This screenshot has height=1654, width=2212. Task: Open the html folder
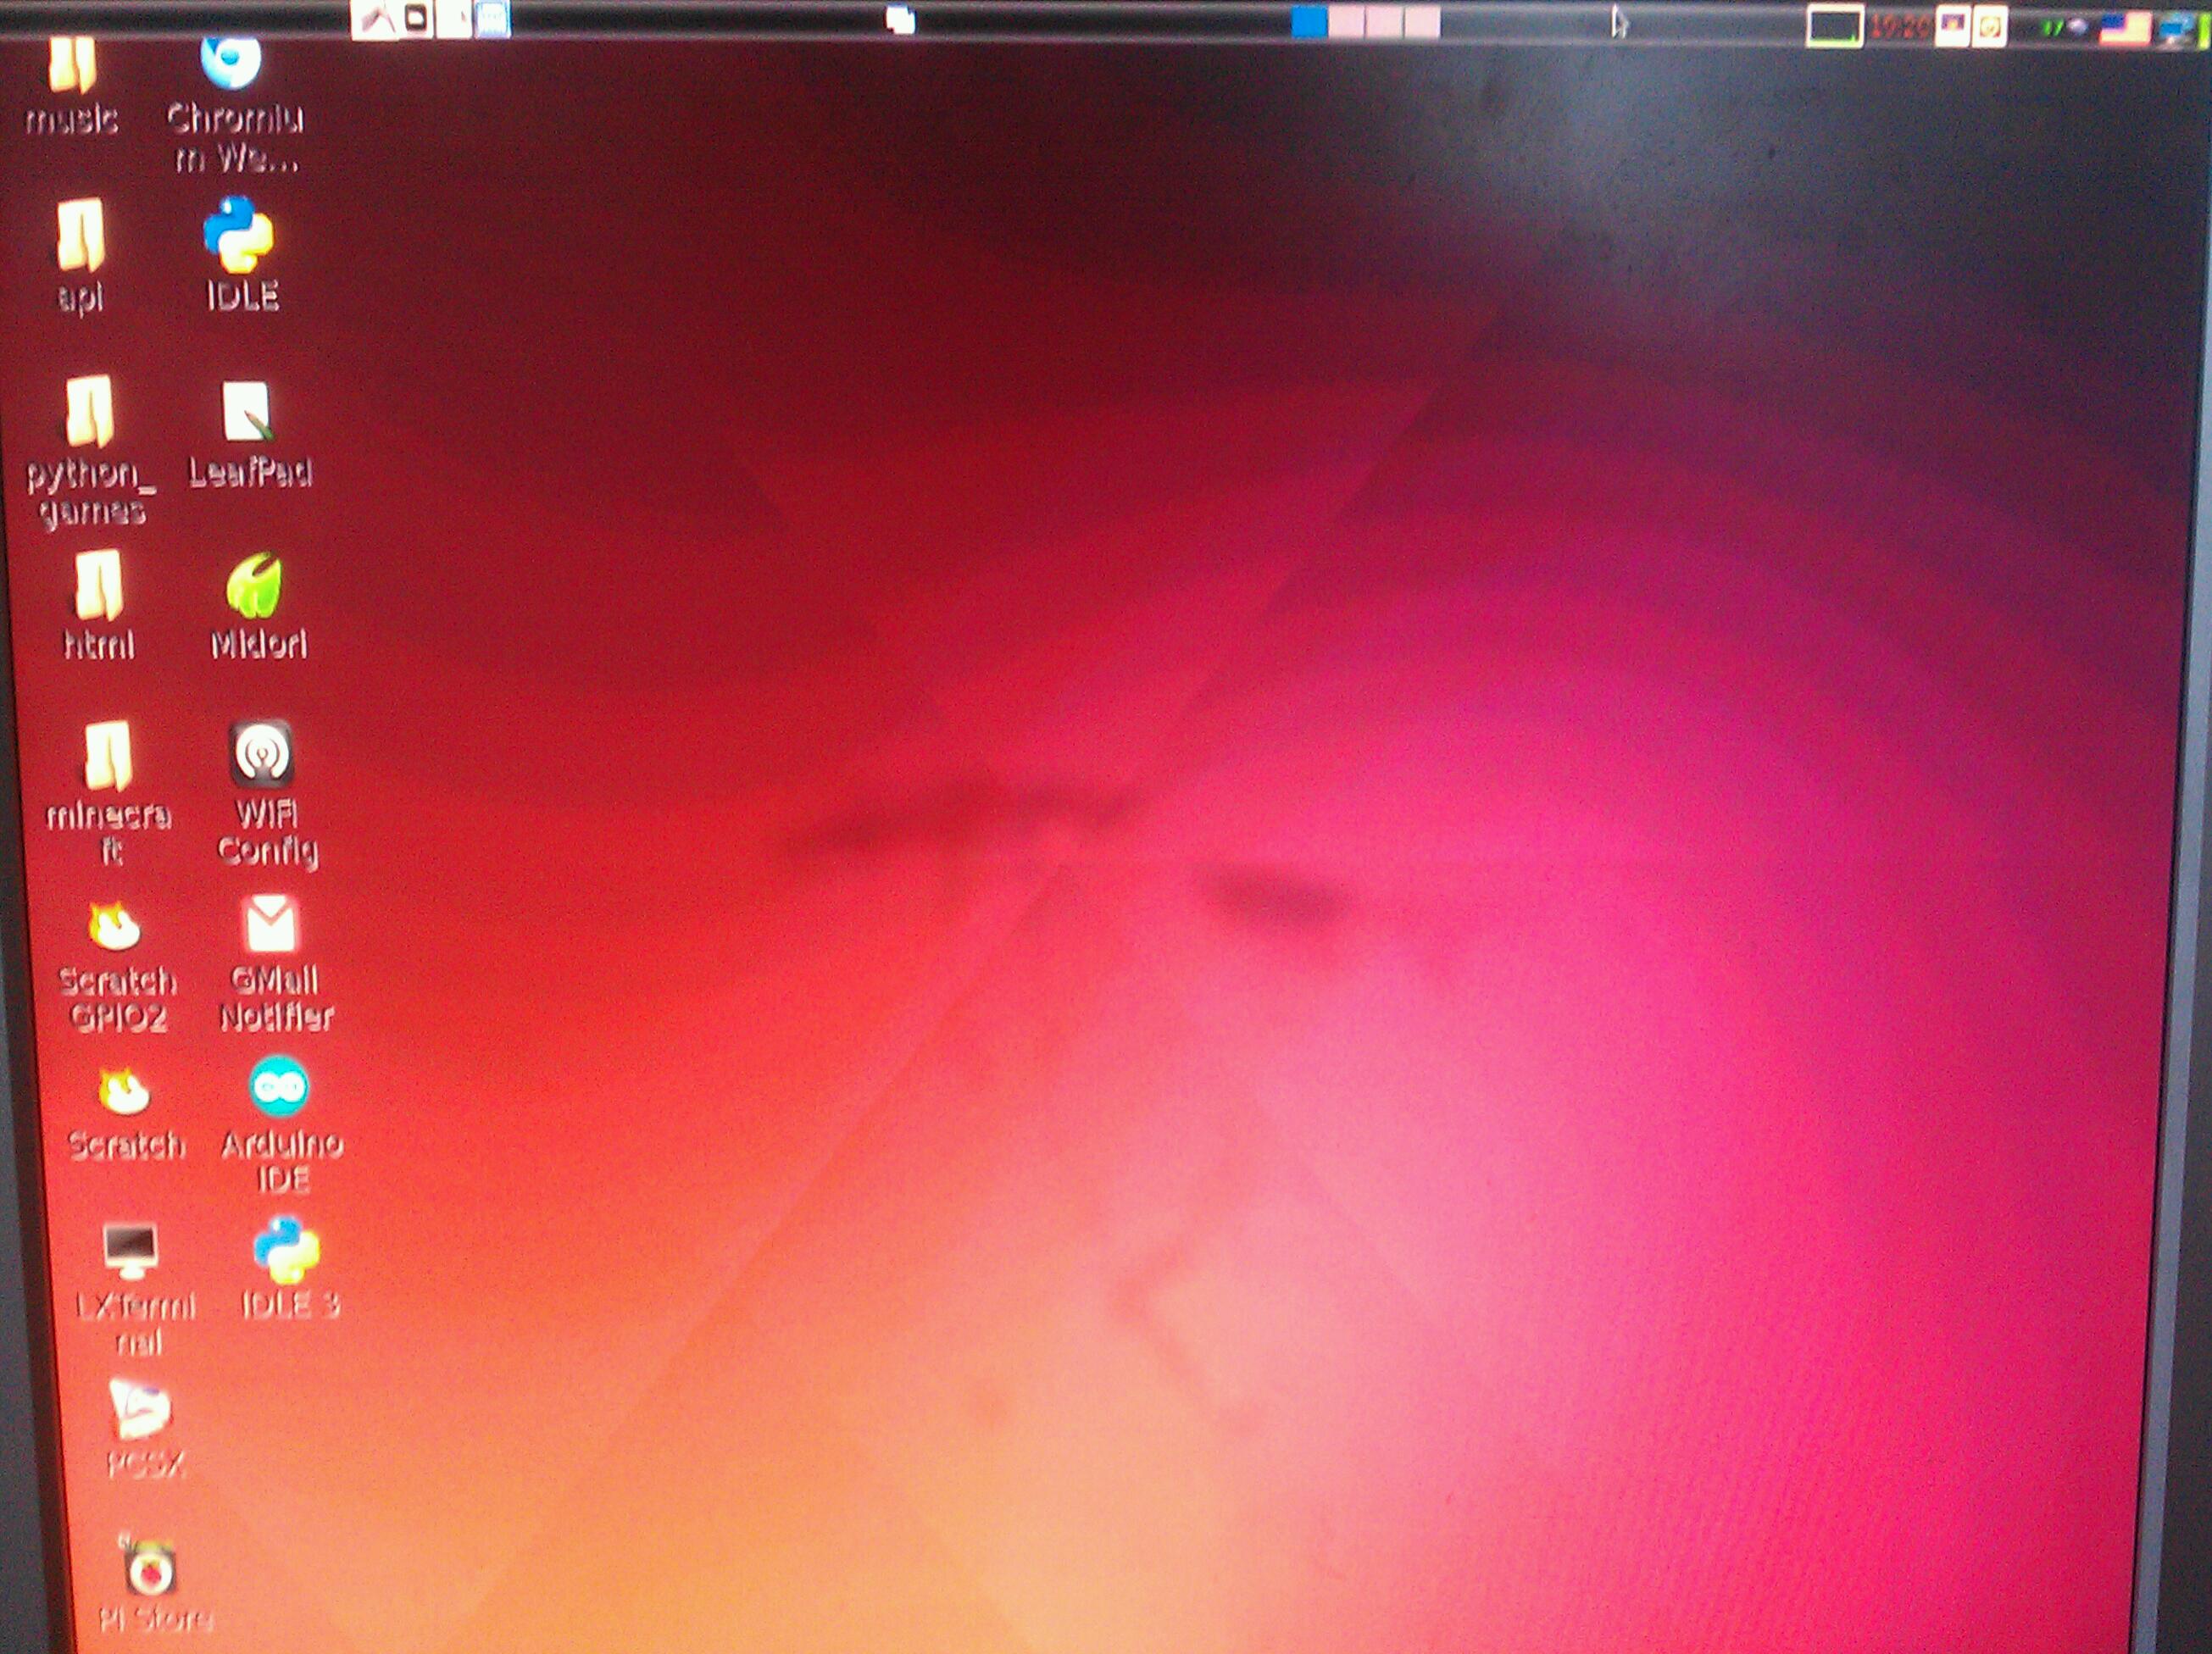click(99, 584)
